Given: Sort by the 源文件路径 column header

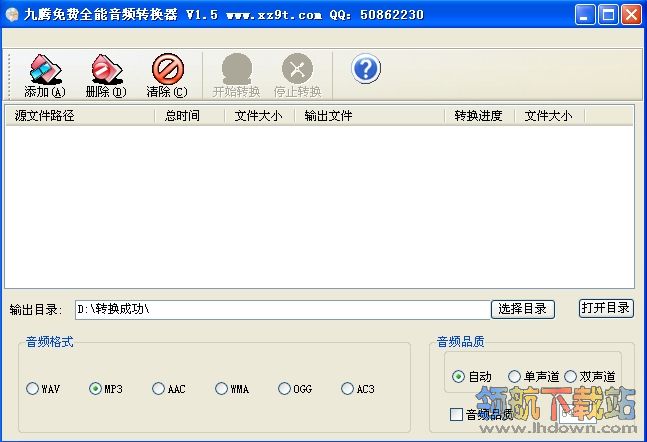Looking at the screenshot, I should pos(80,116).
